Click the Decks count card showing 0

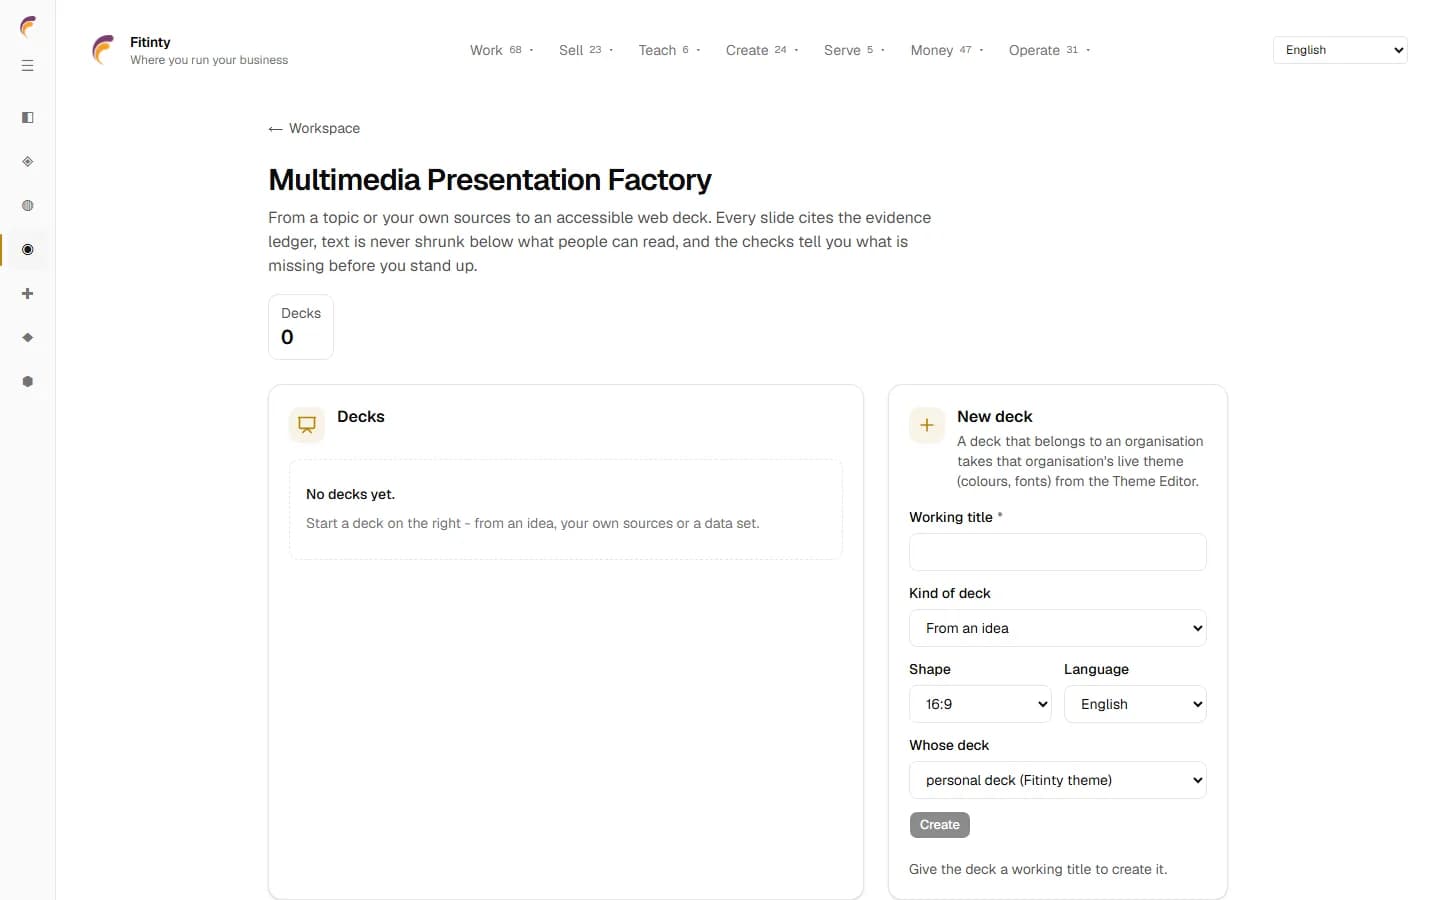tap(301, 327)
